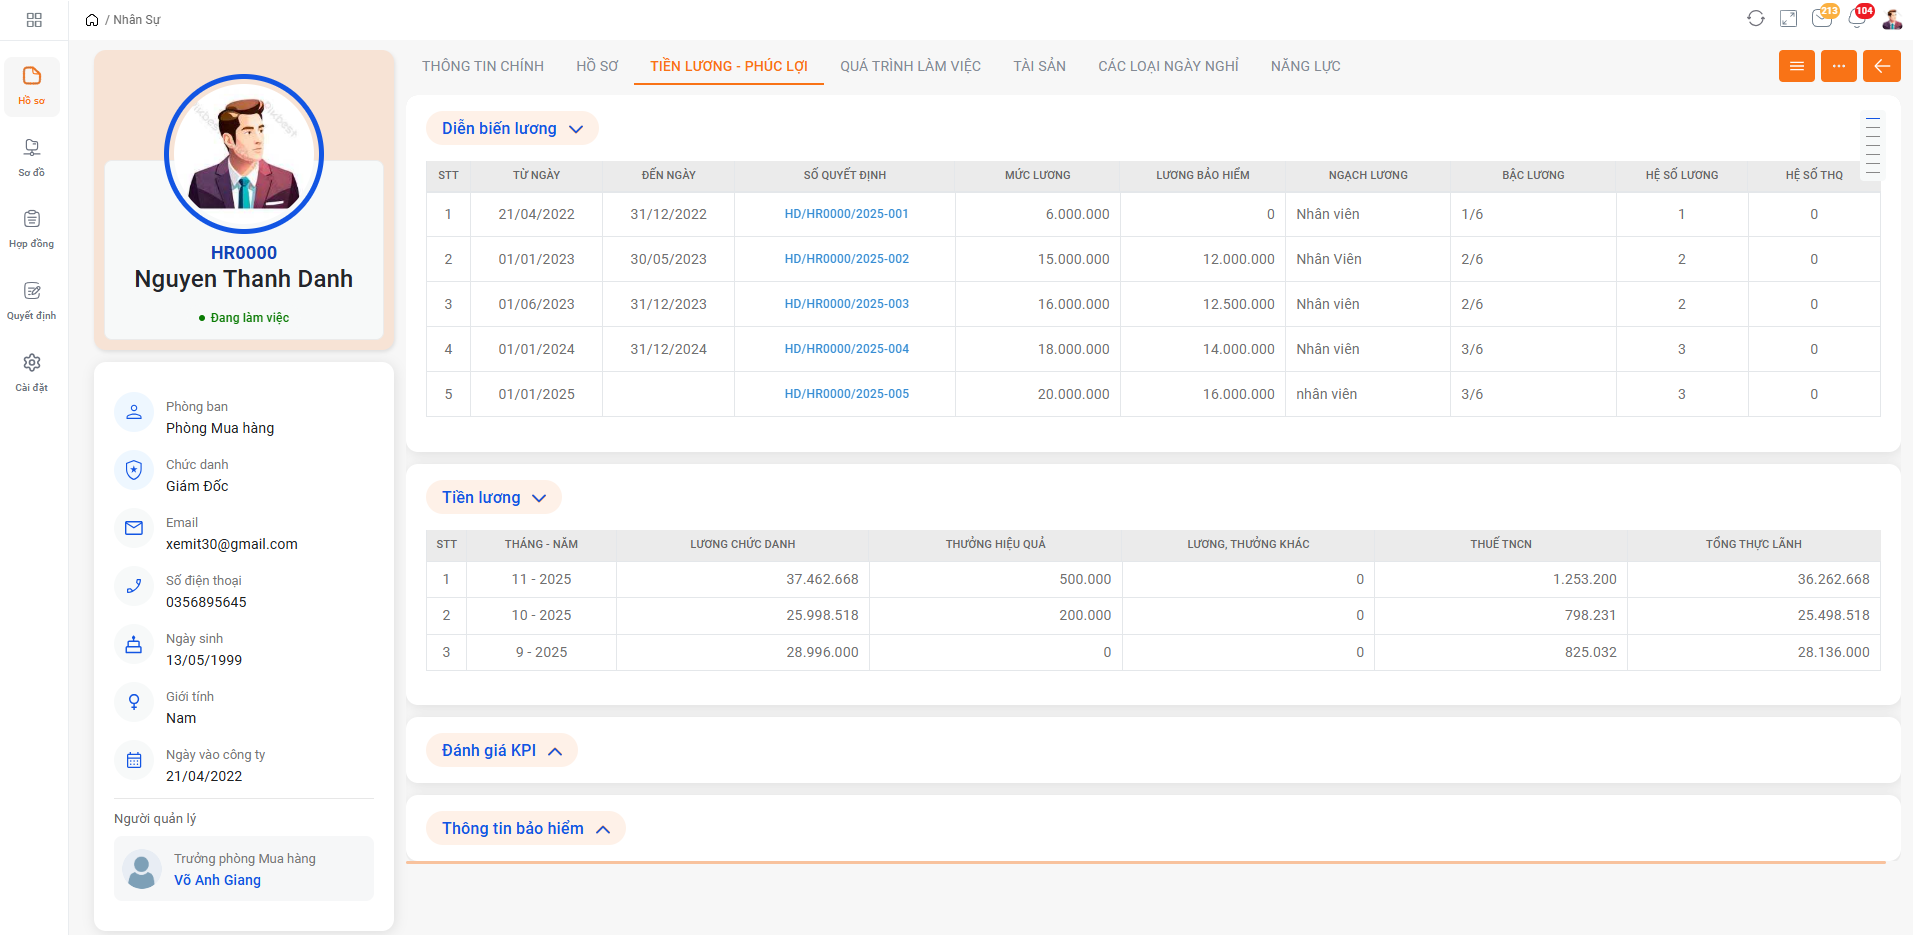Expand the Đánh giá KPI section

(502, 751)
